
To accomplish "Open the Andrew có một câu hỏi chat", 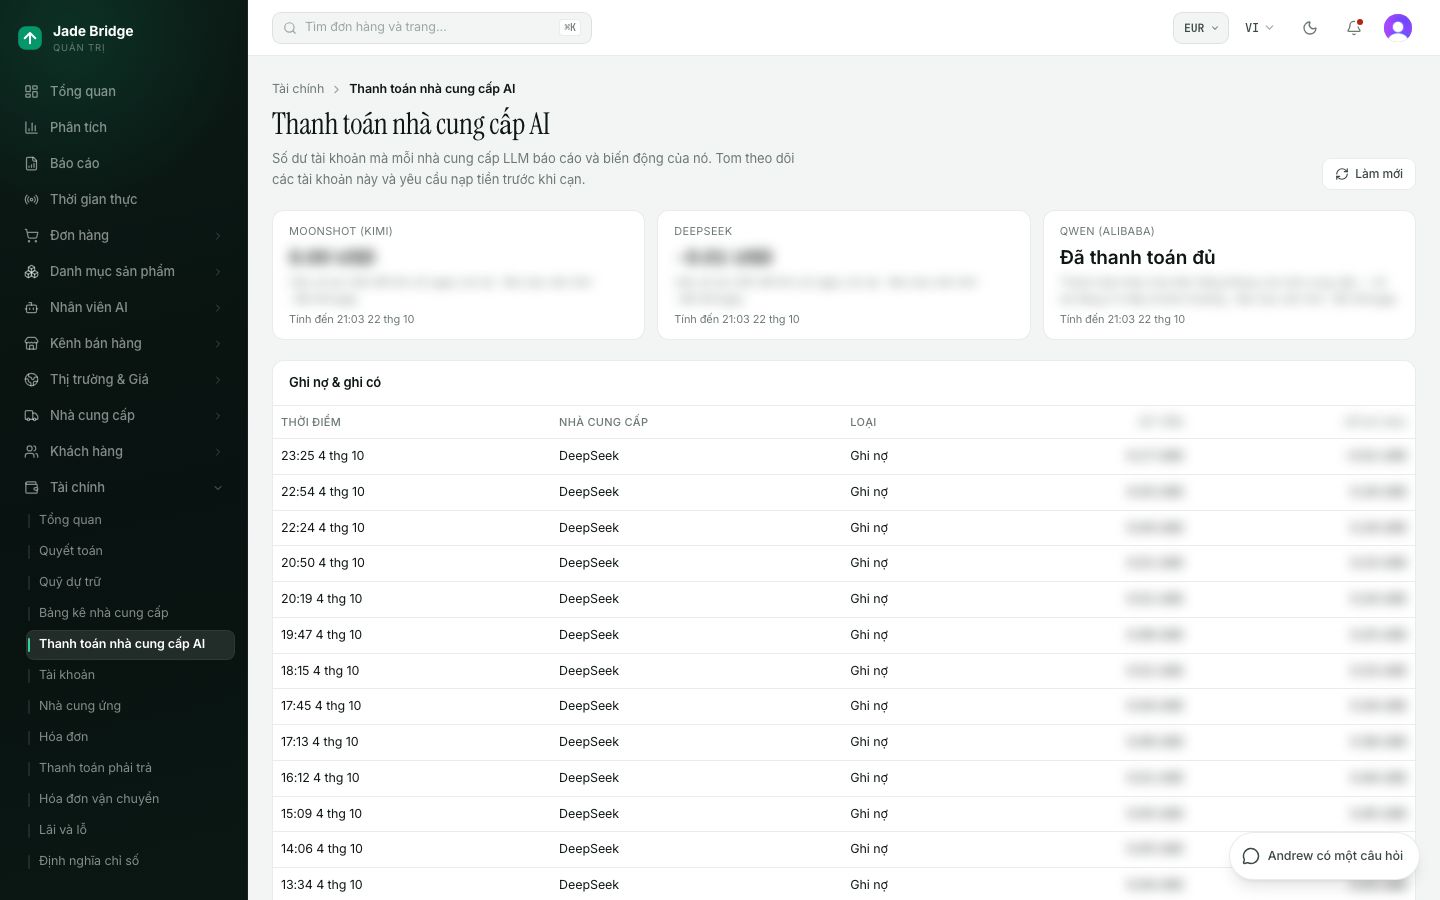I will click(1323, 856).
